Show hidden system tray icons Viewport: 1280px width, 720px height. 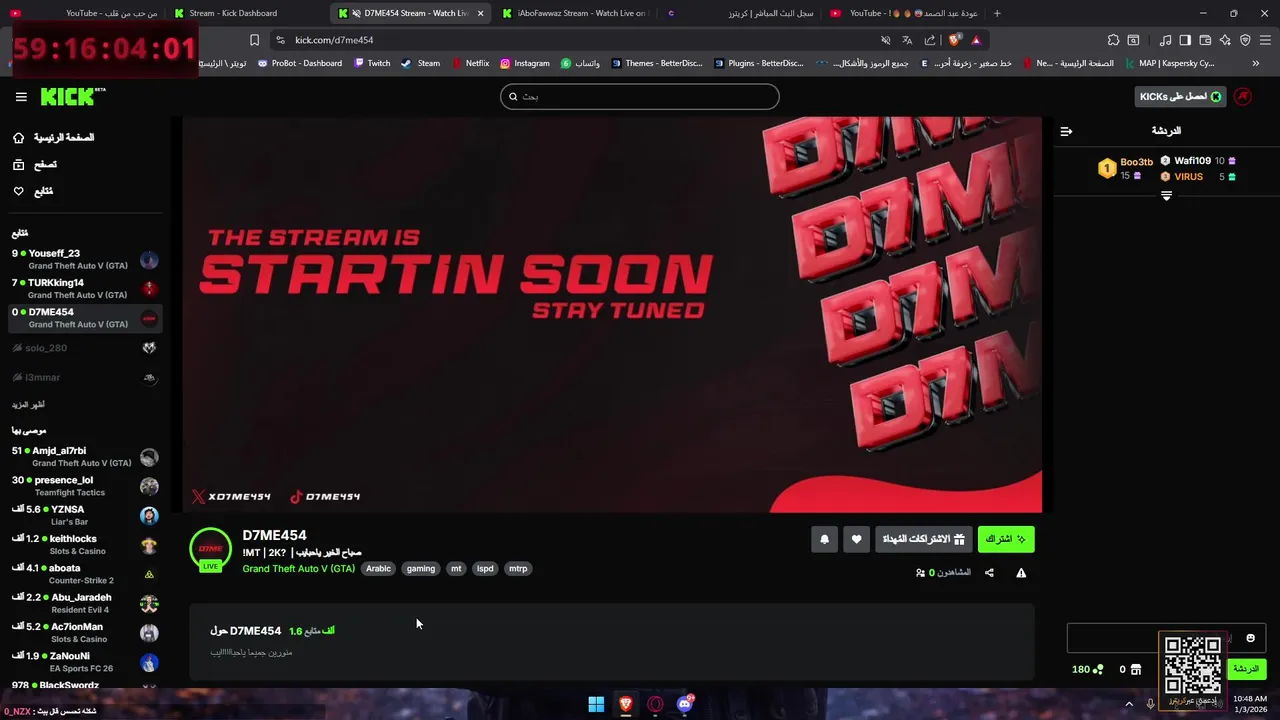[1129, 704]
